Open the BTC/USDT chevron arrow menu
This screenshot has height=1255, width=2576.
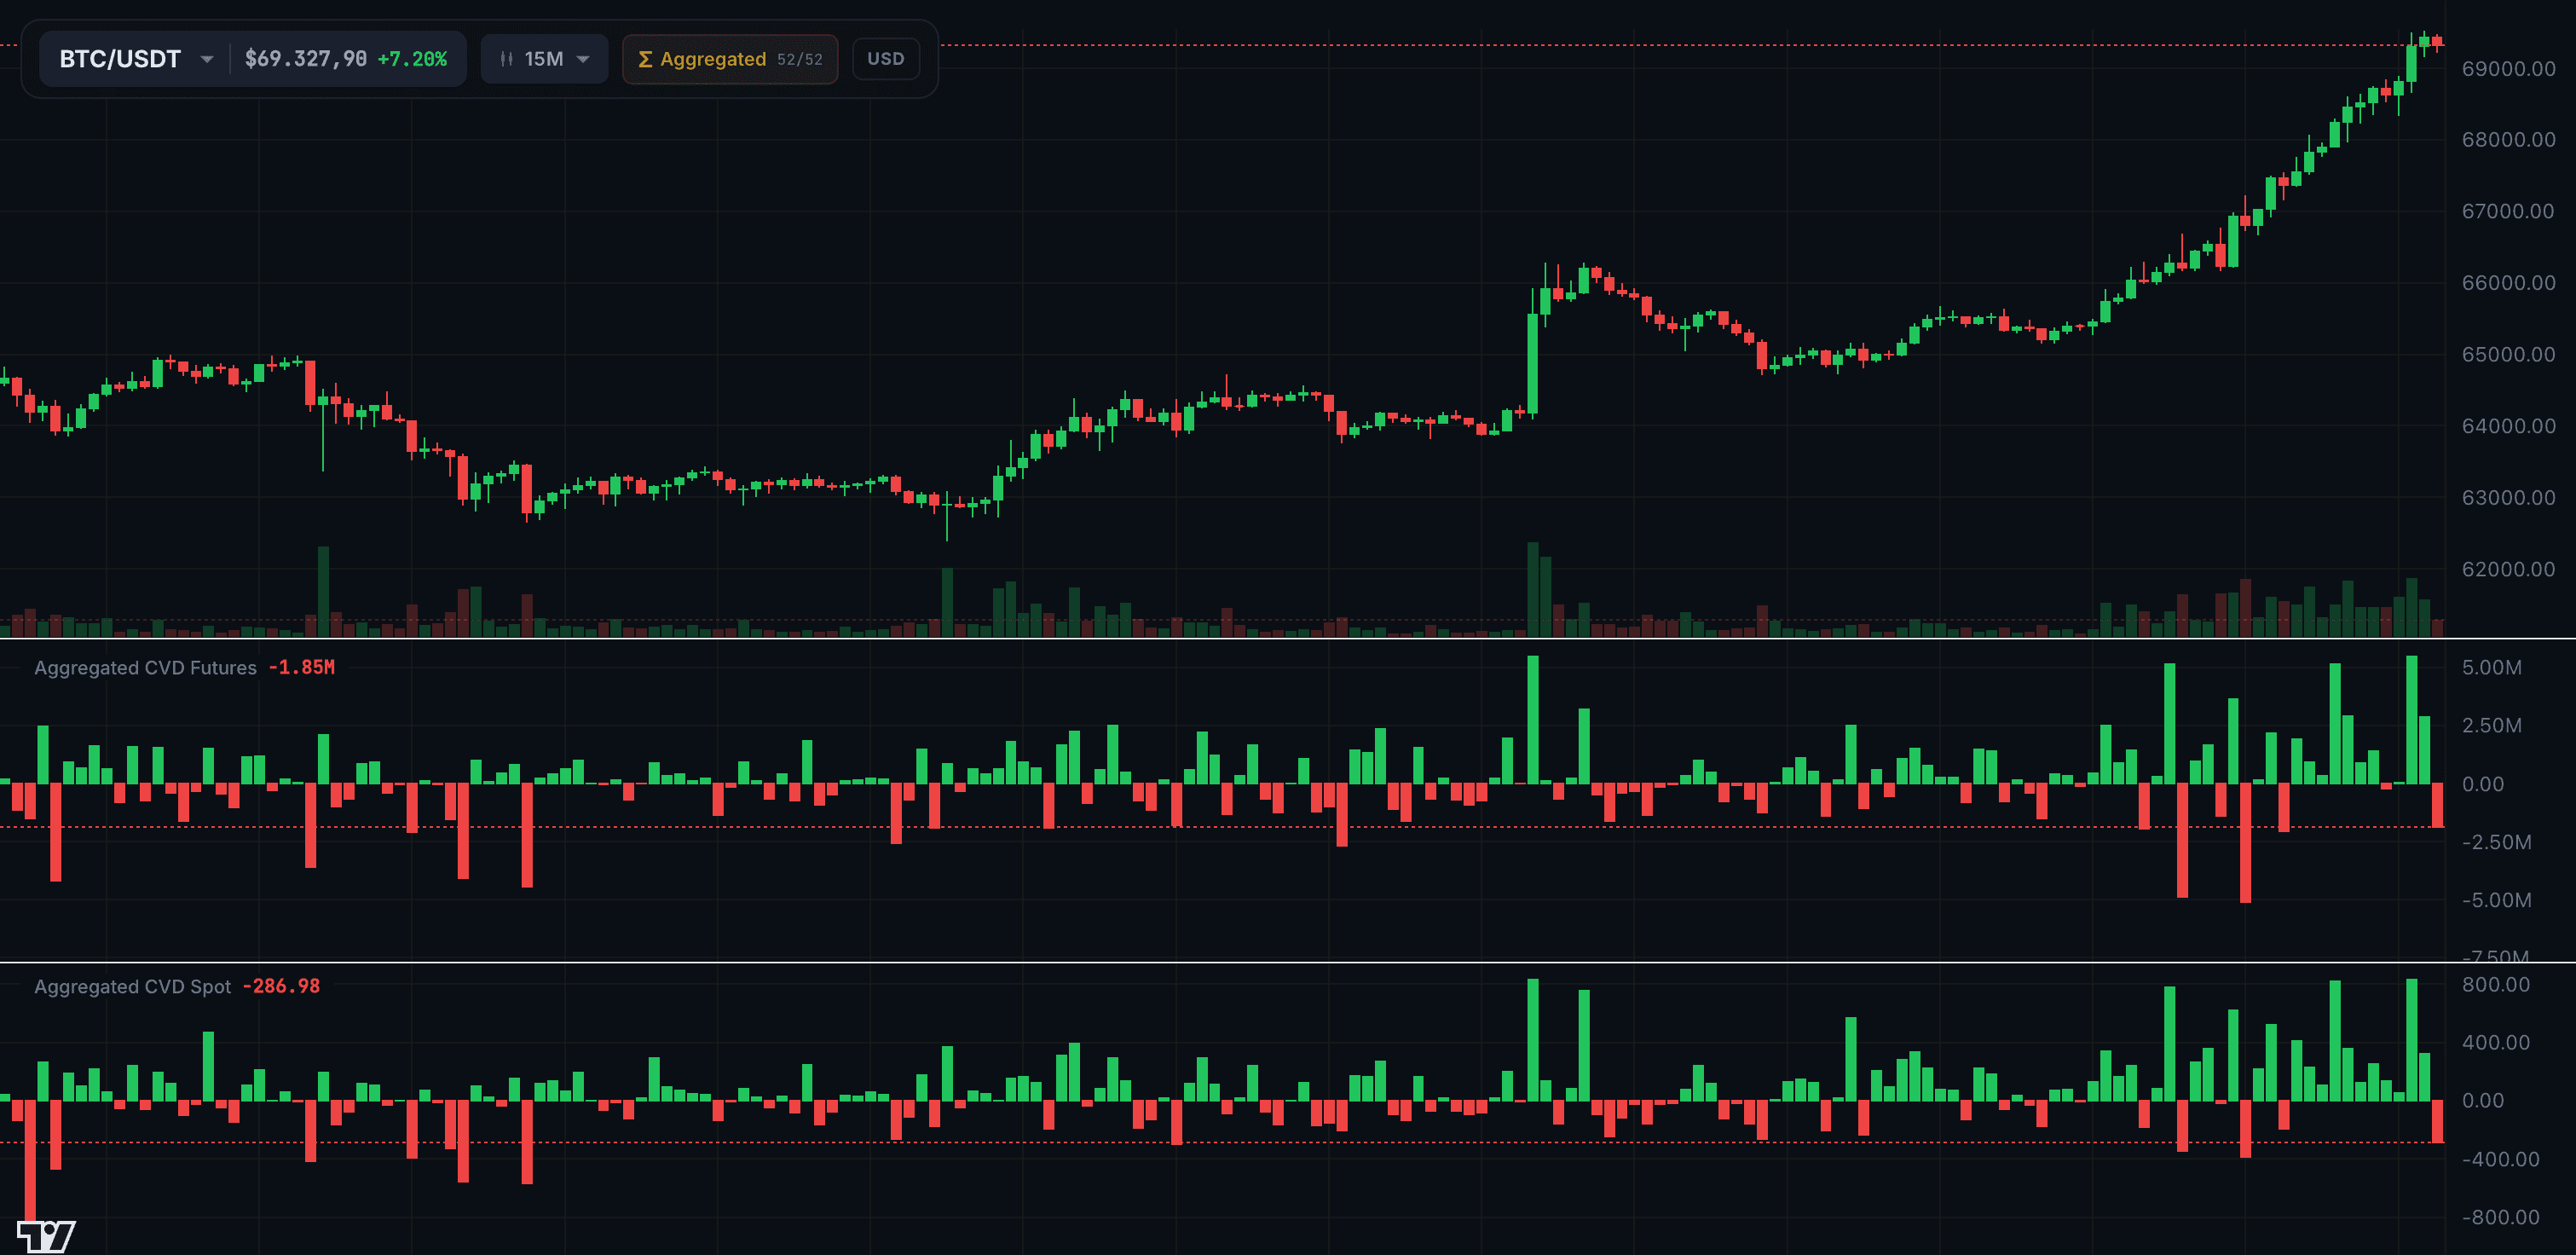(x=207, y=58)
